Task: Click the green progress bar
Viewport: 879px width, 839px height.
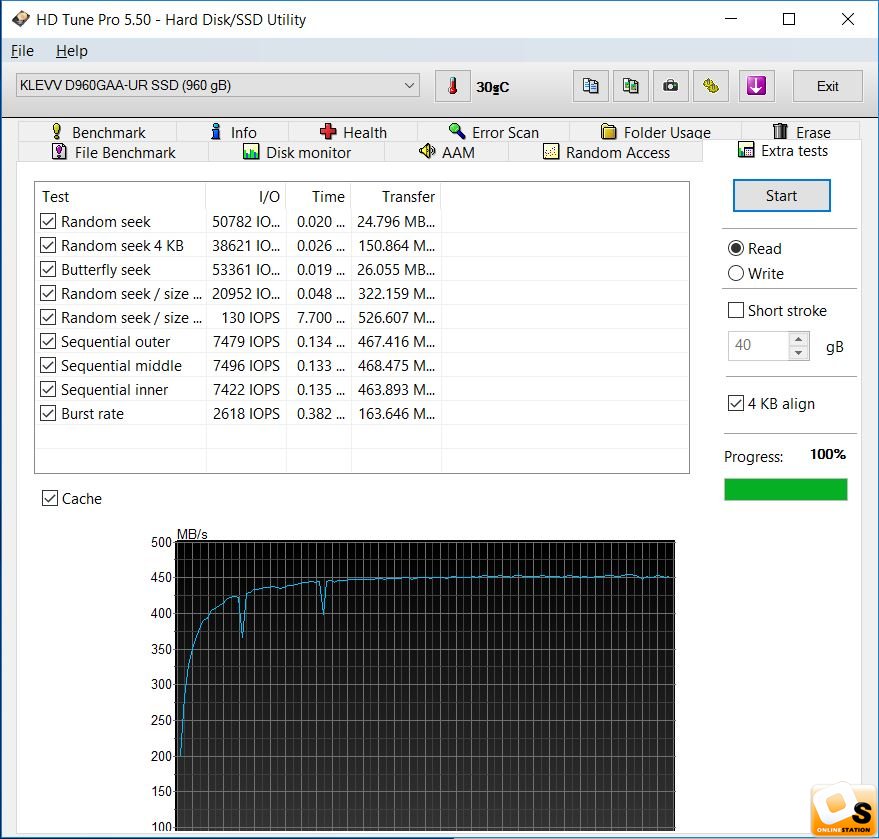Action: click(x=785, y=489)
